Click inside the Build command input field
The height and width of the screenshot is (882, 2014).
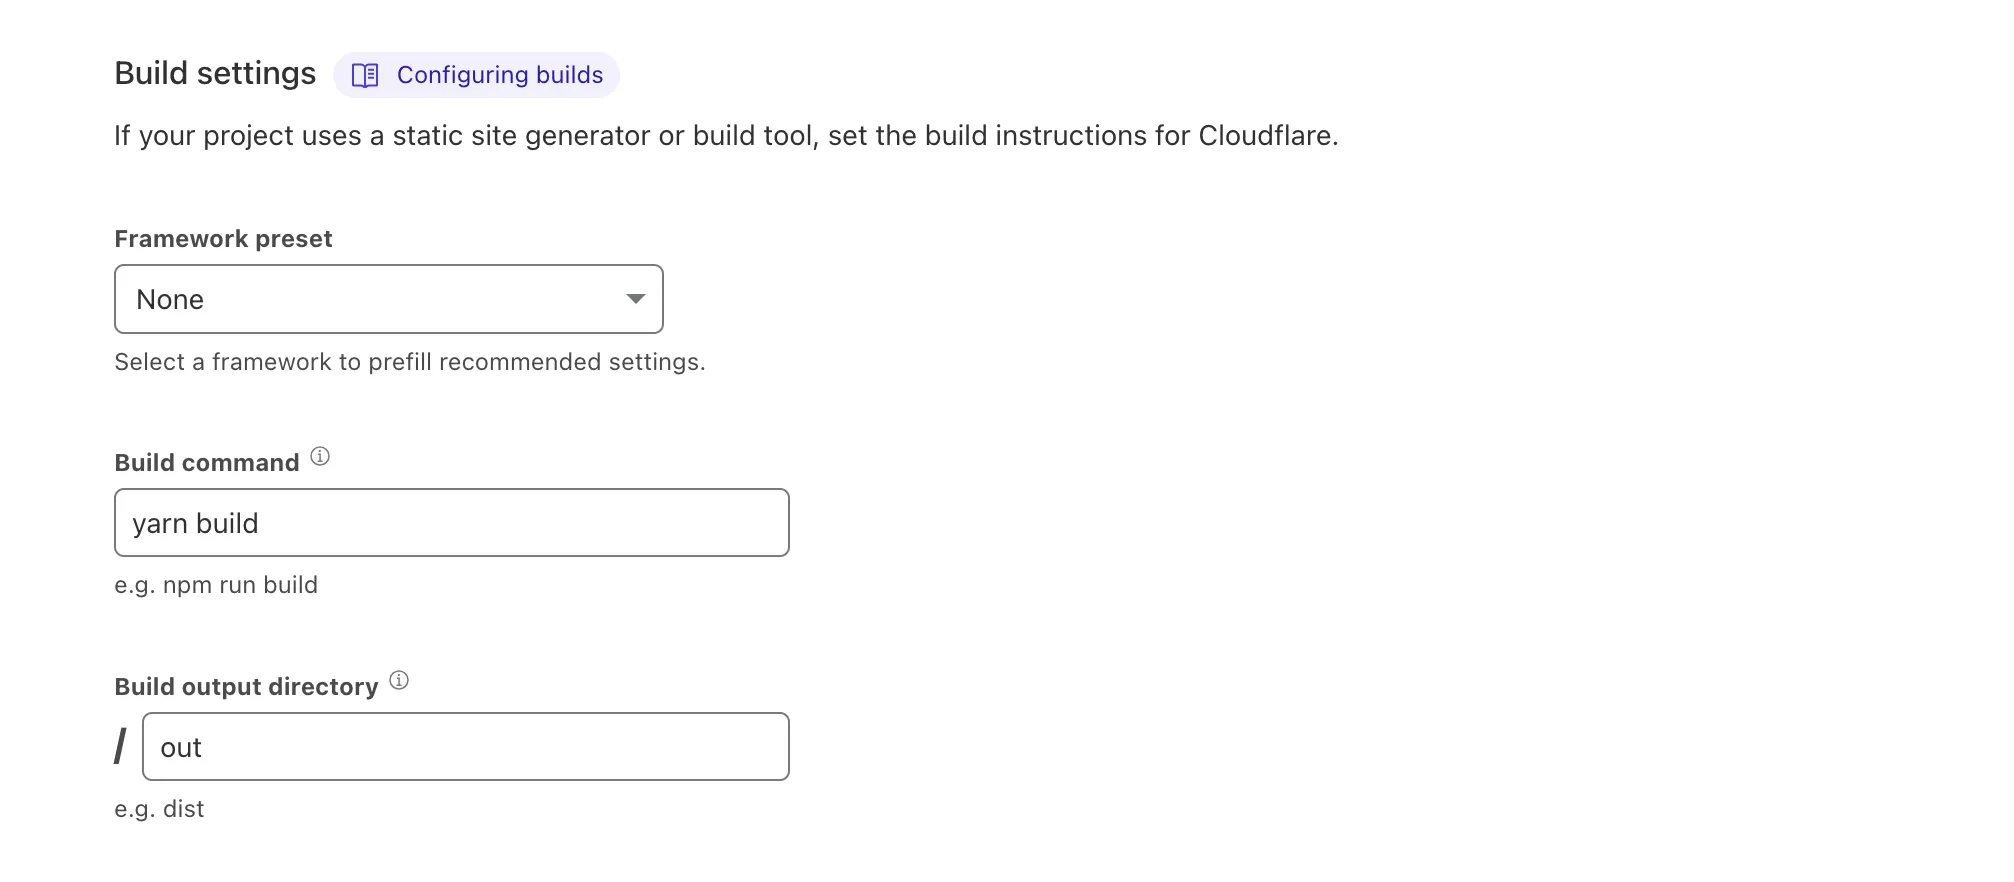pyautogui.click(x=451, y=522)
